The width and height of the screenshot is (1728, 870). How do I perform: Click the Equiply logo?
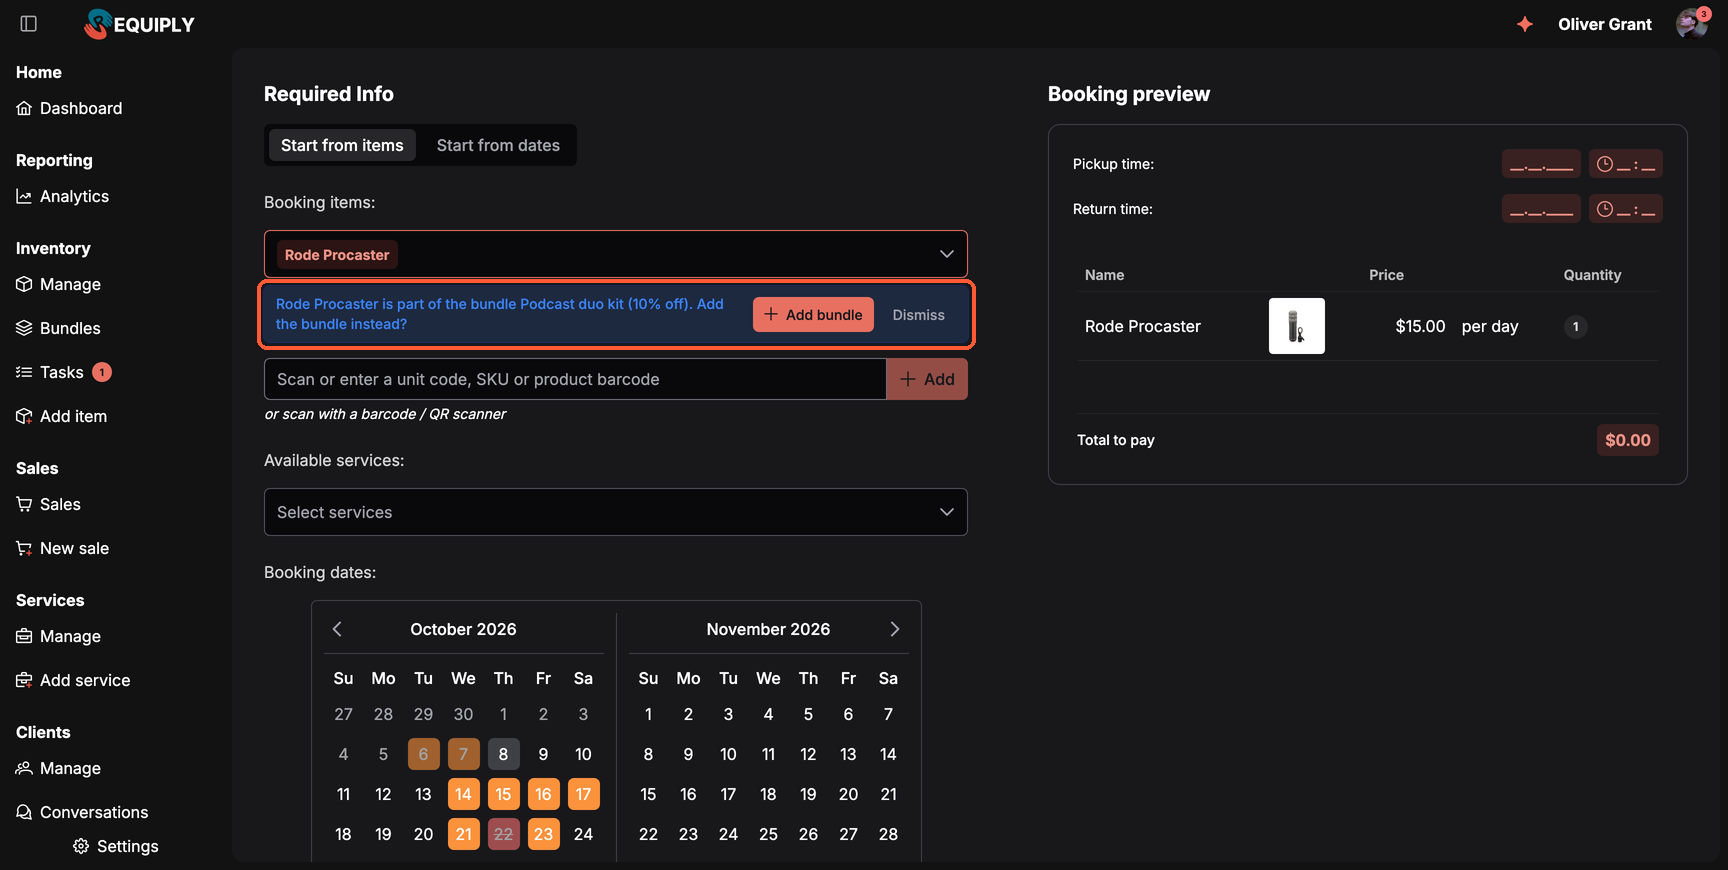(139, 24)
